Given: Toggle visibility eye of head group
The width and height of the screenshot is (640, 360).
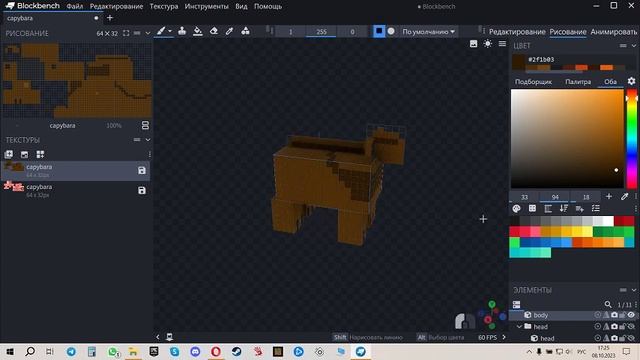Looking at the screenshot, I should tap(631, 327).
